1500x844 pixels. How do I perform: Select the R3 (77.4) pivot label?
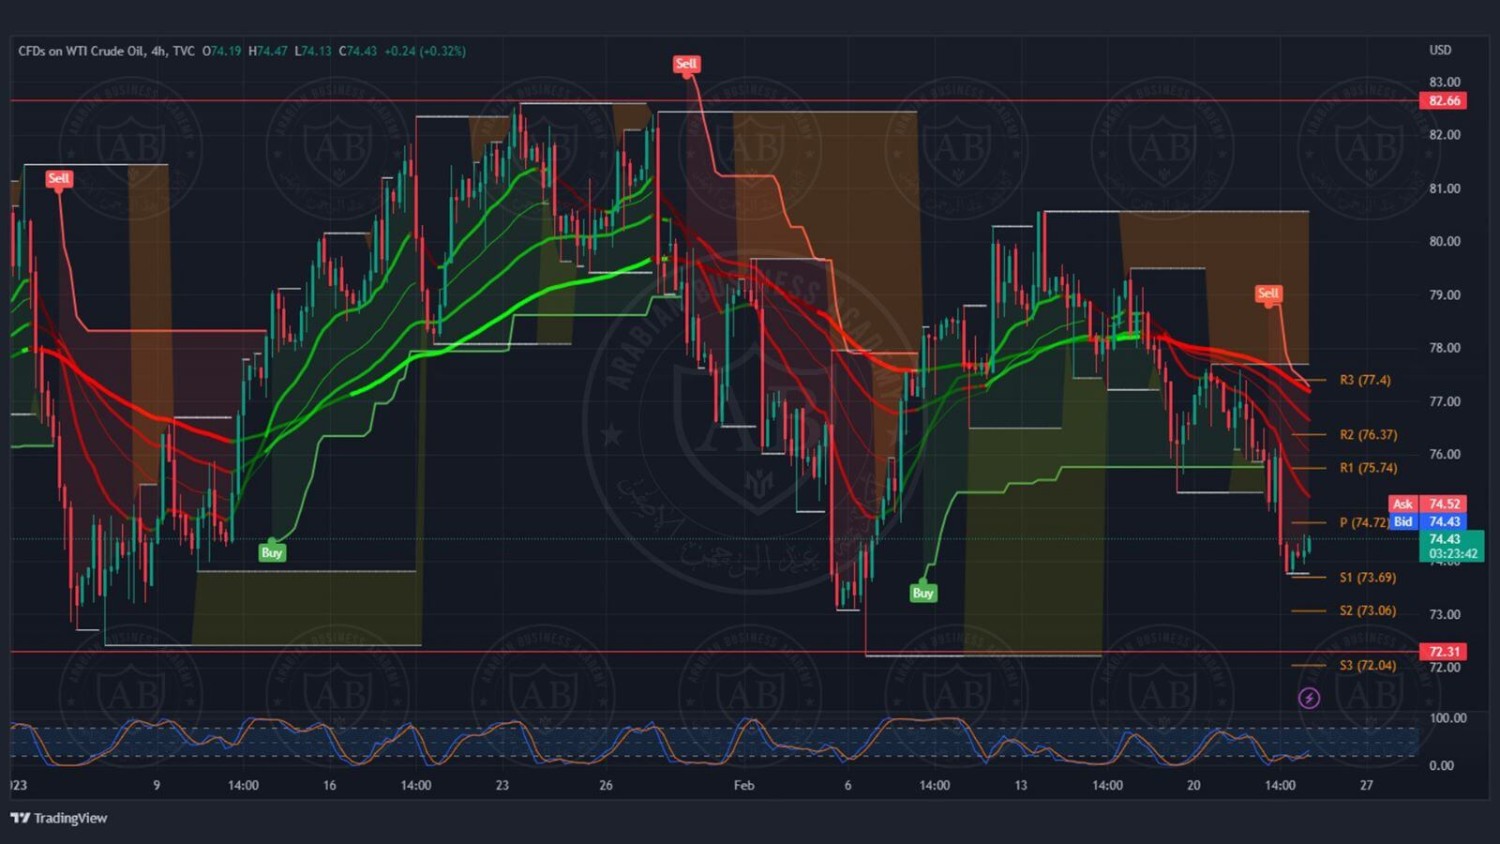click(1365, 380)
